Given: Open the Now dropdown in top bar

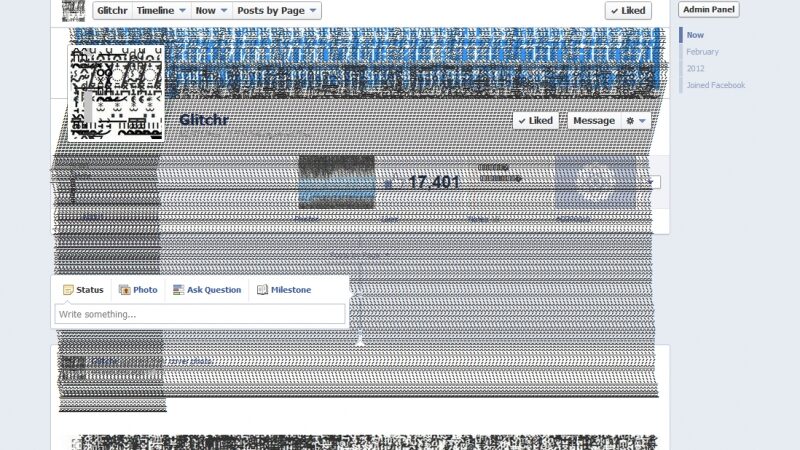Looking at the screenshot, I should pos(210,10).
